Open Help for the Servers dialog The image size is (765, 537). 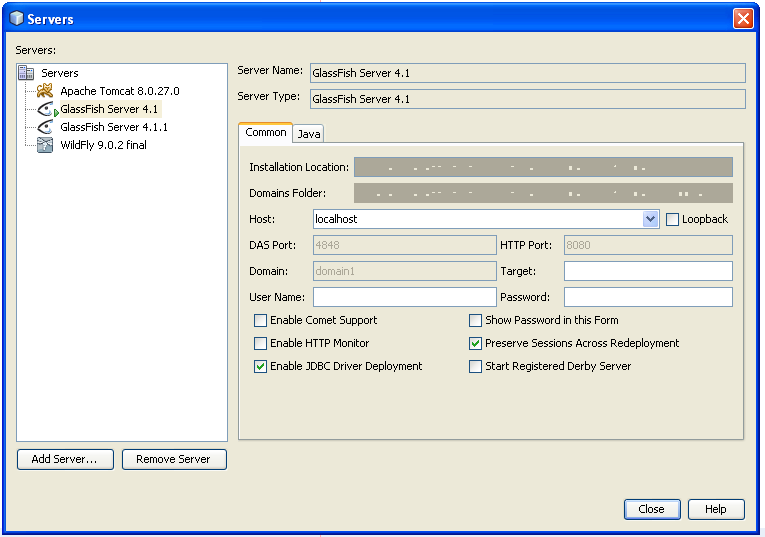[716, 509]
